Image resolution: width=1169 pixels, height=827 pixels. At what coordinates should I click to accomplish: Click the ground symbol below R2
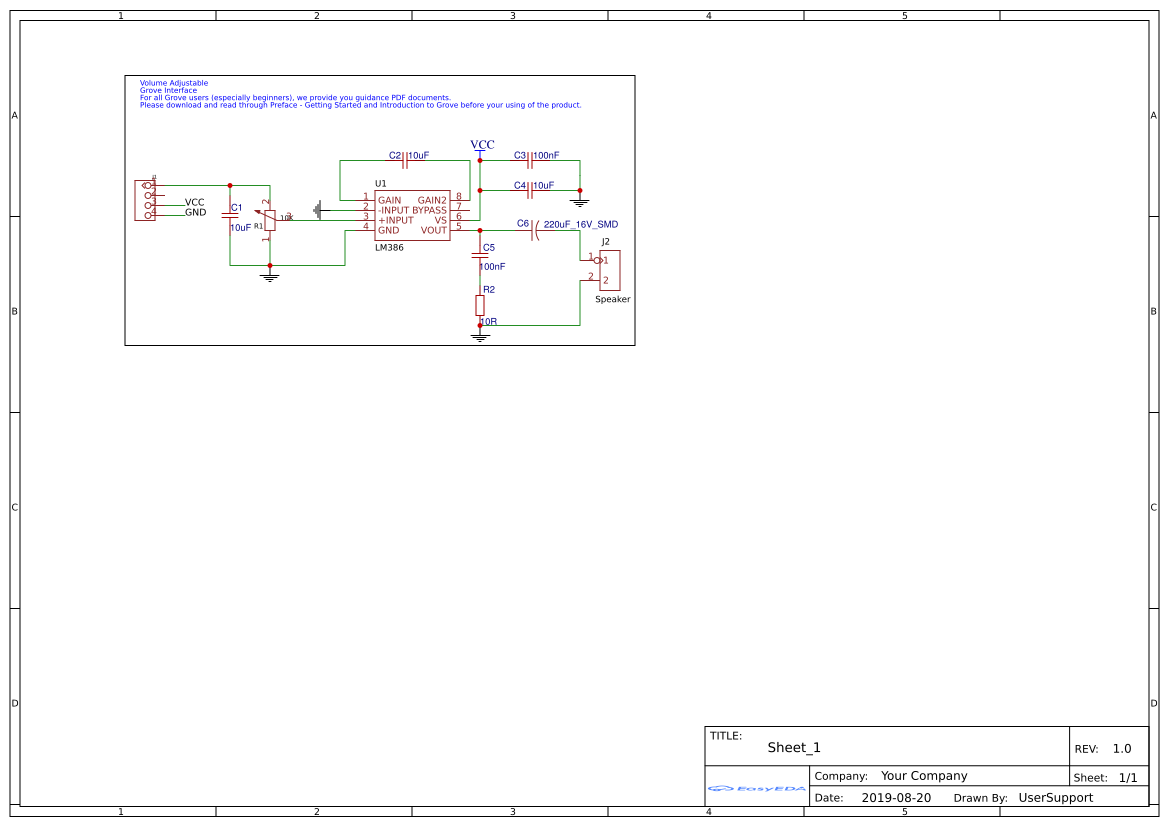pyautogui.click(x=479, y=336)
